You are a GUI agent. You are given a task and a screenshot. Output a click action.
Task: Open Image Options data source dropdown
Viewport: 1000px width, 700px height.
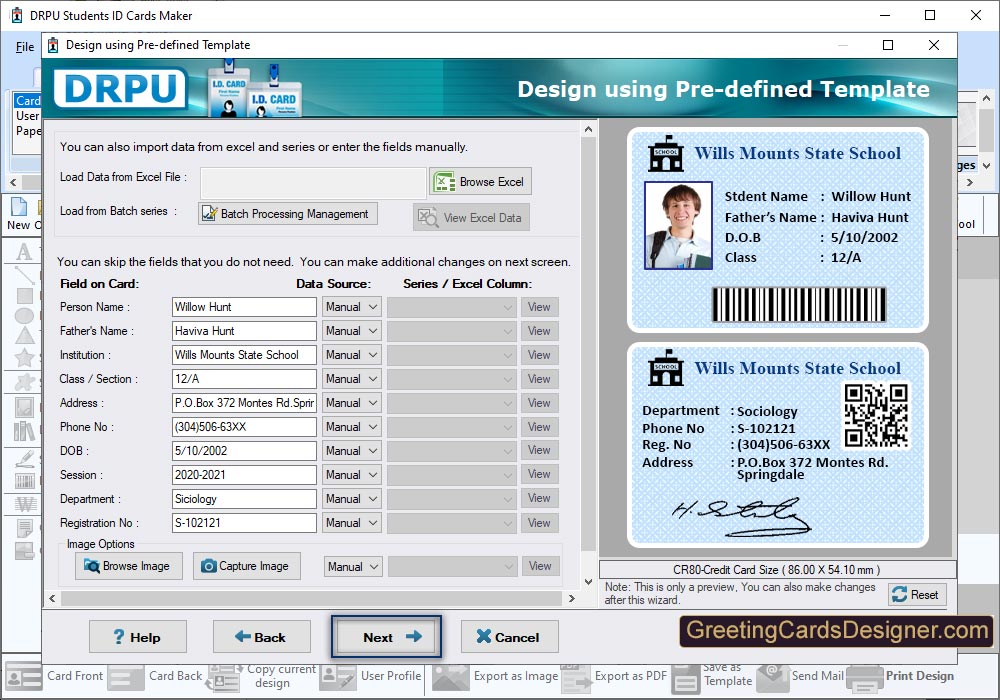pos(353,567)
